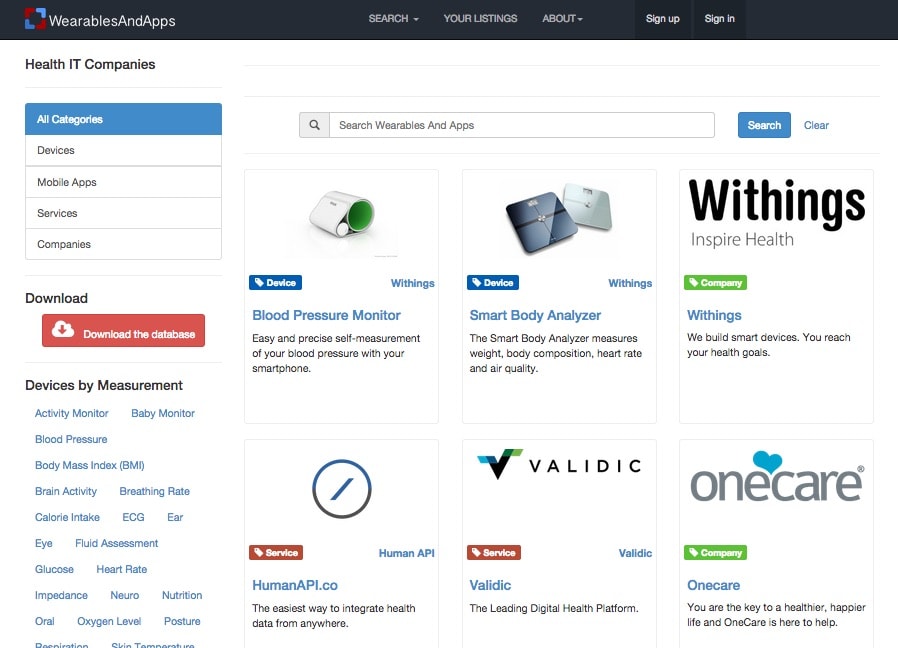
Task: Filter devices by Brain Activity
Action: (66, 492)
